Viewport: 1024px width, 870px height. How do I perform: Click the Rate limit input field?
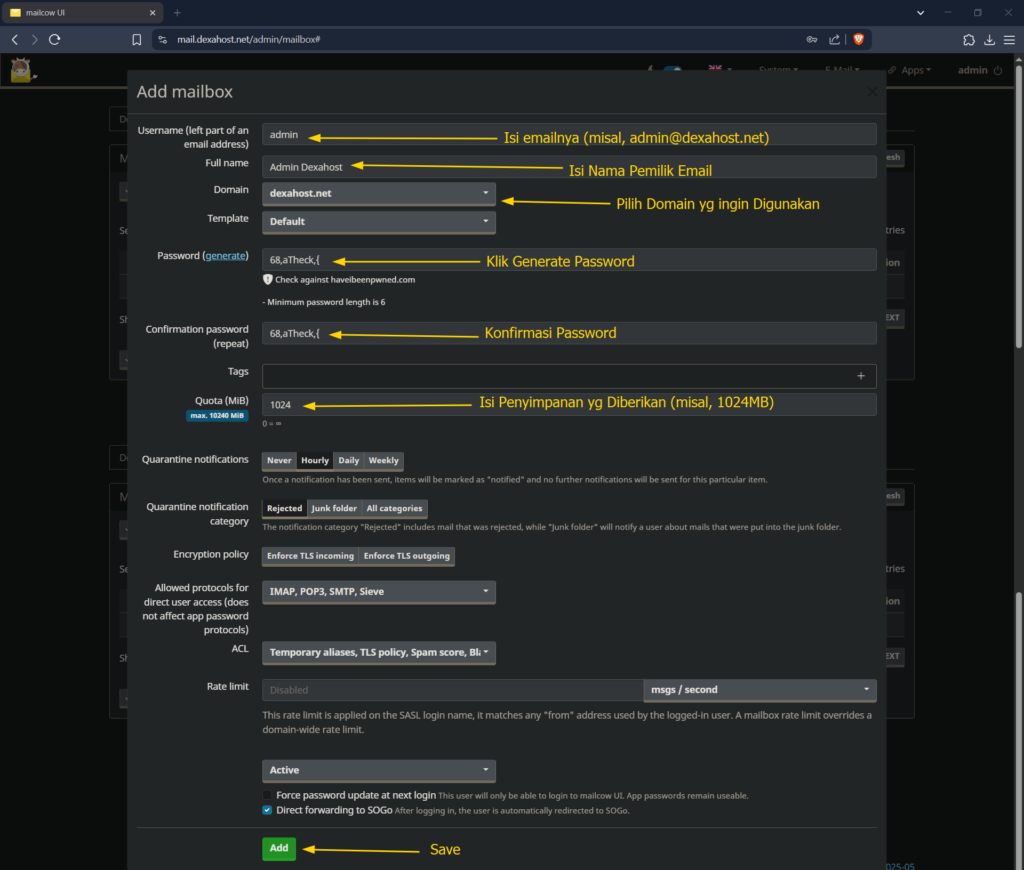tap(453, 690)
